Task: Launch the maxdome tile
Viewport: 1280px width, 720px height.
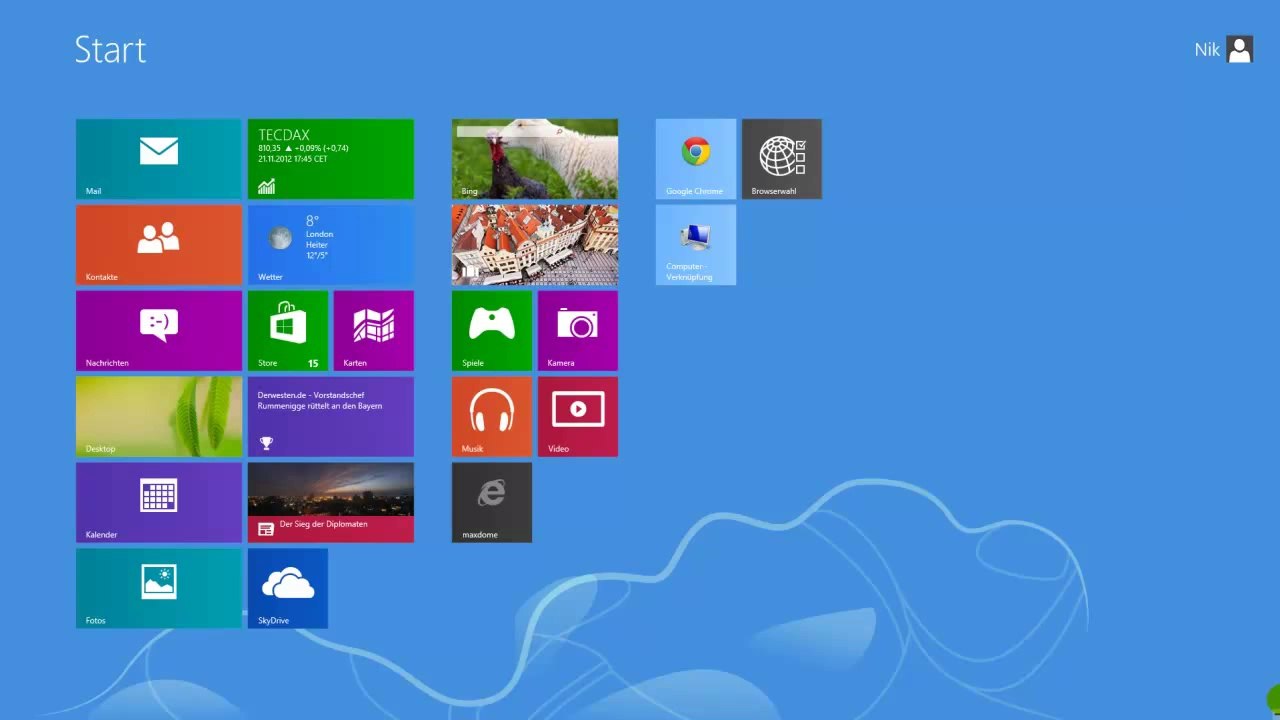Action: click(492, 503)
